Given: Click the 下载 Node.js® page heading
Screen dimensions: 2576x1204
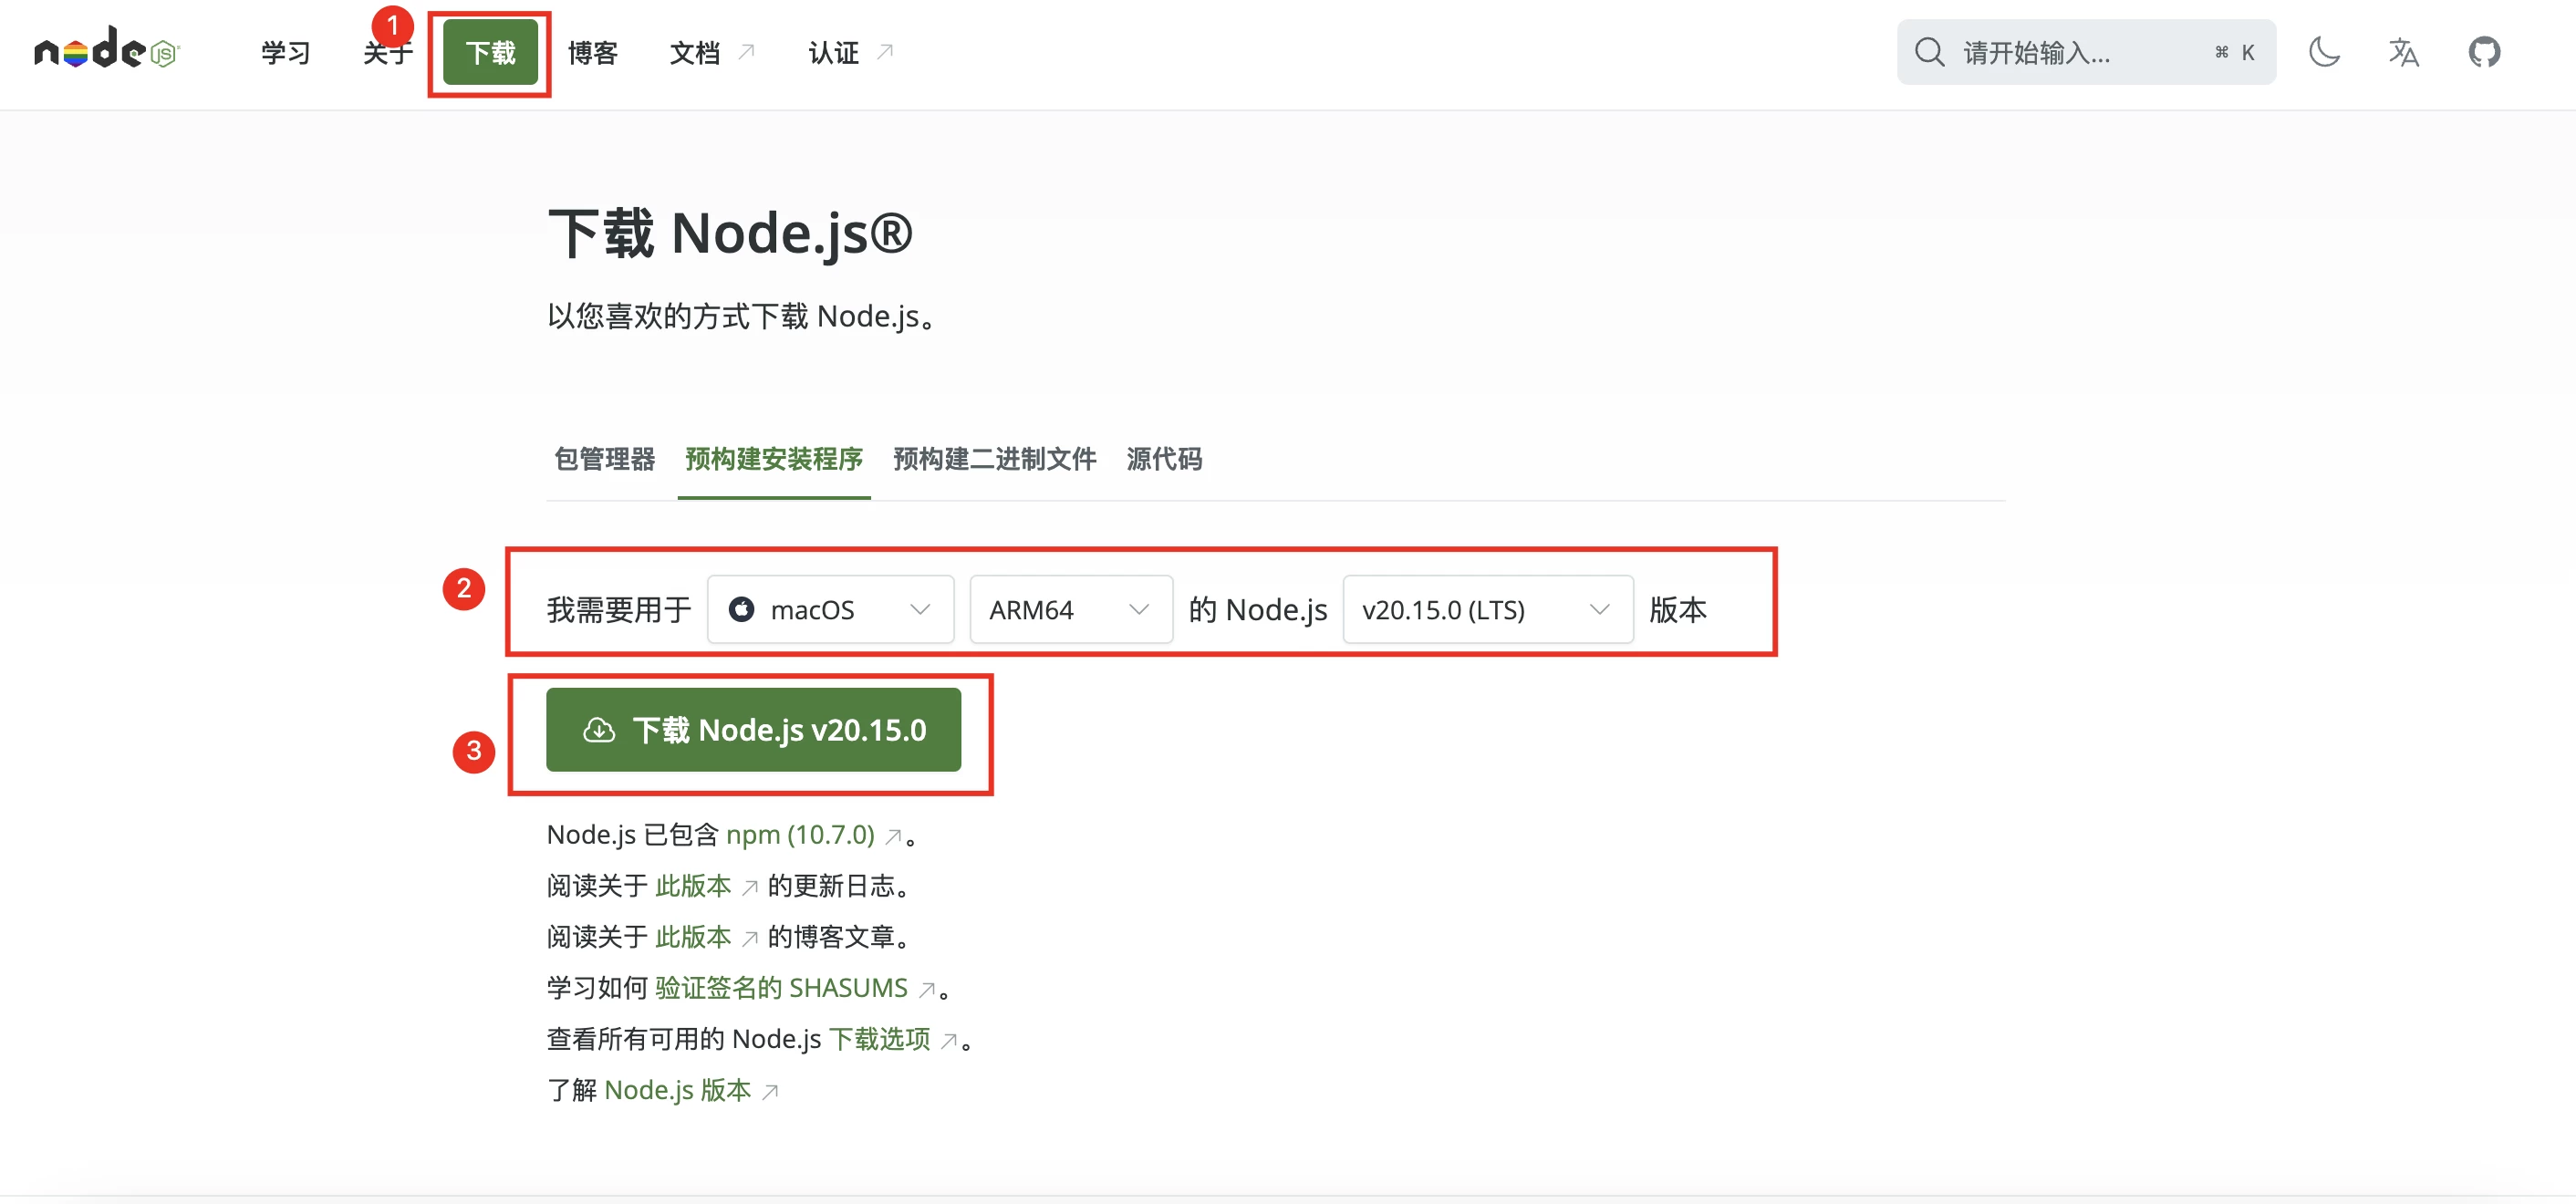Looking at the screenshot, I should pyautogui.click(x=730, y=234).
